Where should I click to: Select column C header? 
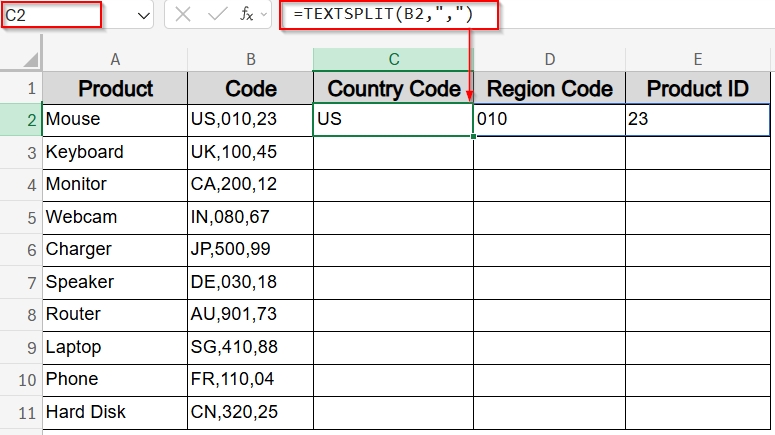393,59
